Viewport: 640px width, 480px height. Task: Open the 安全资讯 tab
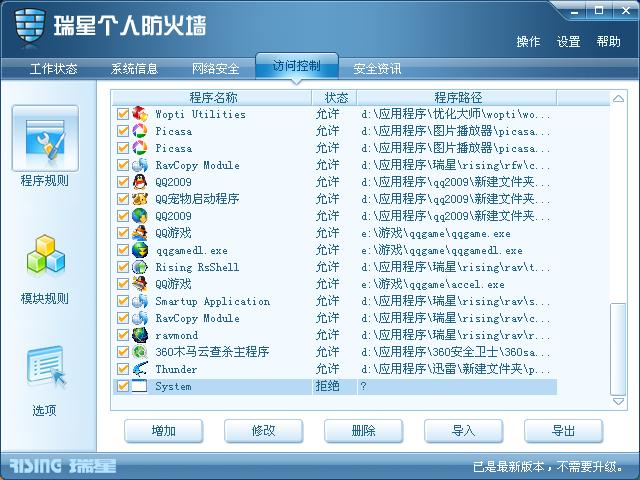pyautogui.click(x=377, y=69)
